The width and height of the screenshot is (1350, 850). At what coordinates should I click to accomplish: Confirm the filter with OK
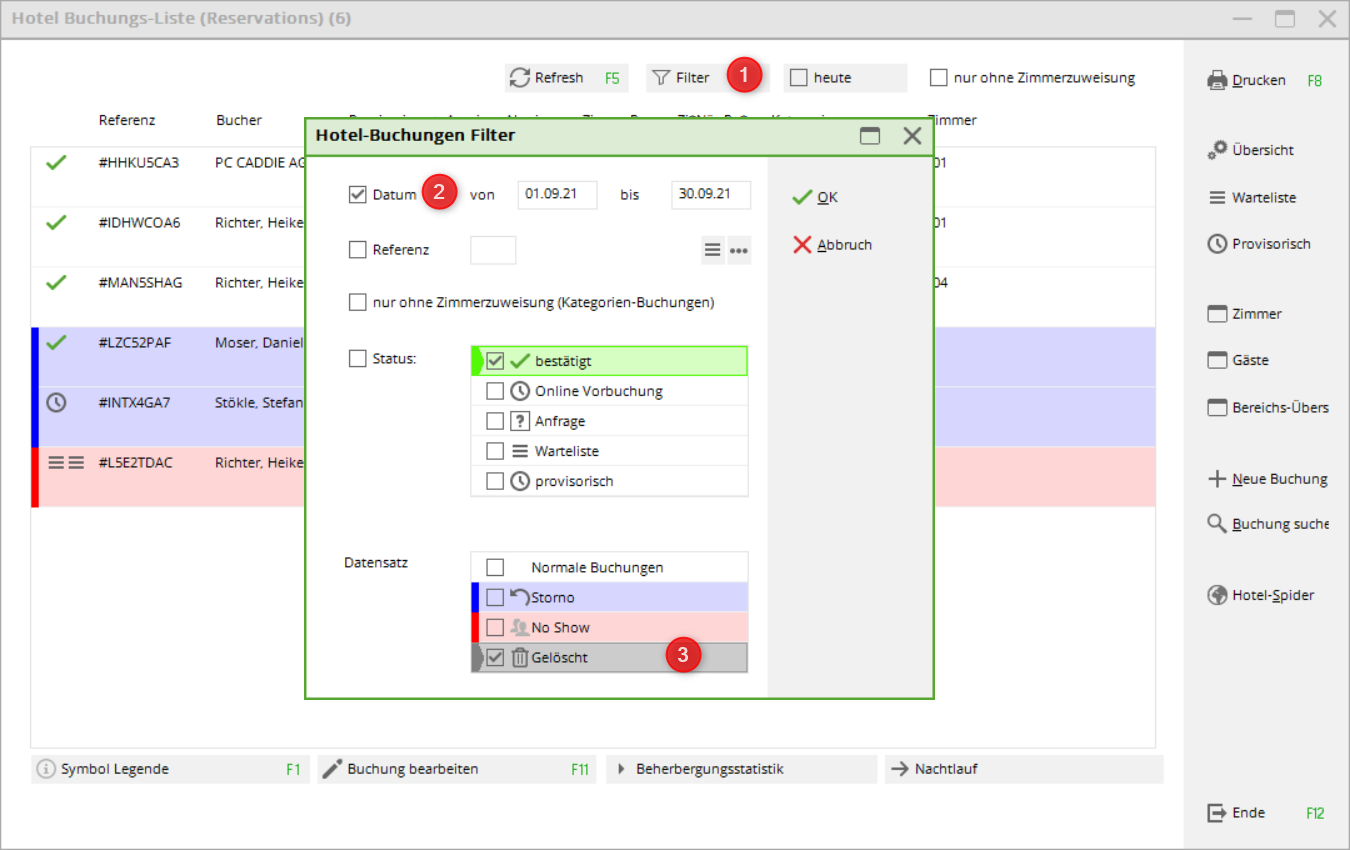pyautogui.click(x=816, y=197)
